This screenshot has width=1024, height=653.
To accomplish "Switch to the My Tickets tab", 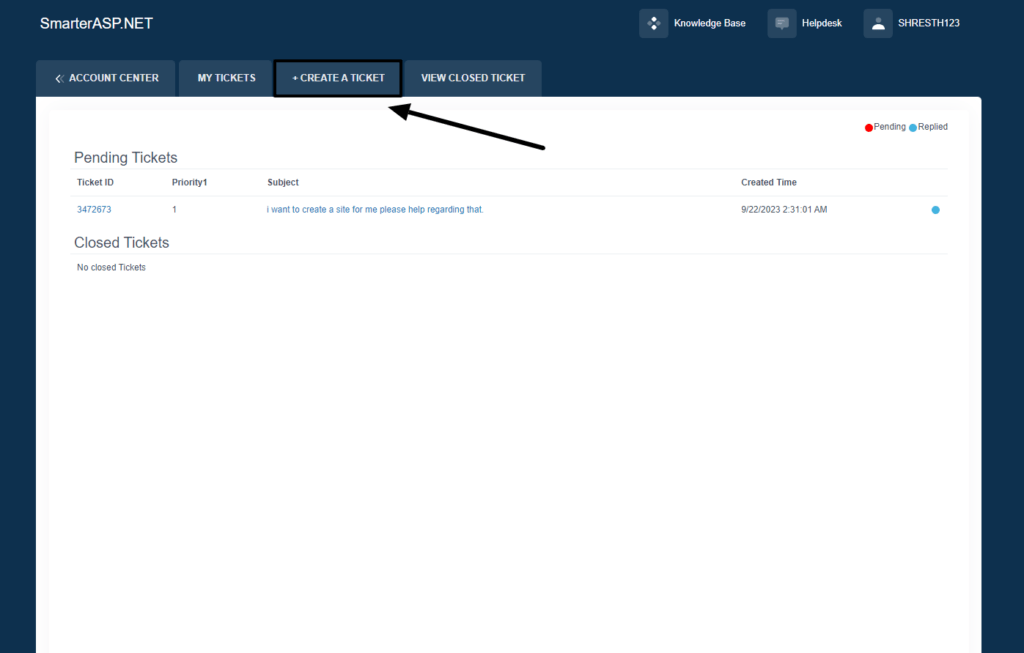I will (x=225, y=78).
